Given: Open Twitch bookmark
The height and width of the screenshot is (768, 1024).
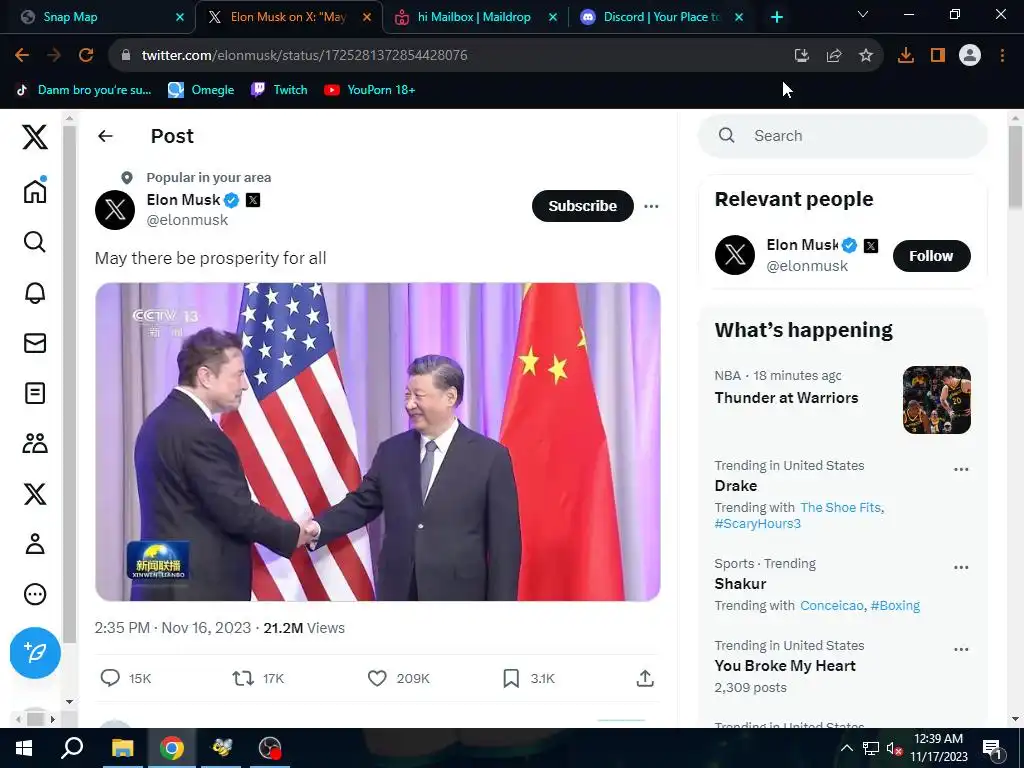Looking at the screenshot, I should (x=279, y=90).
